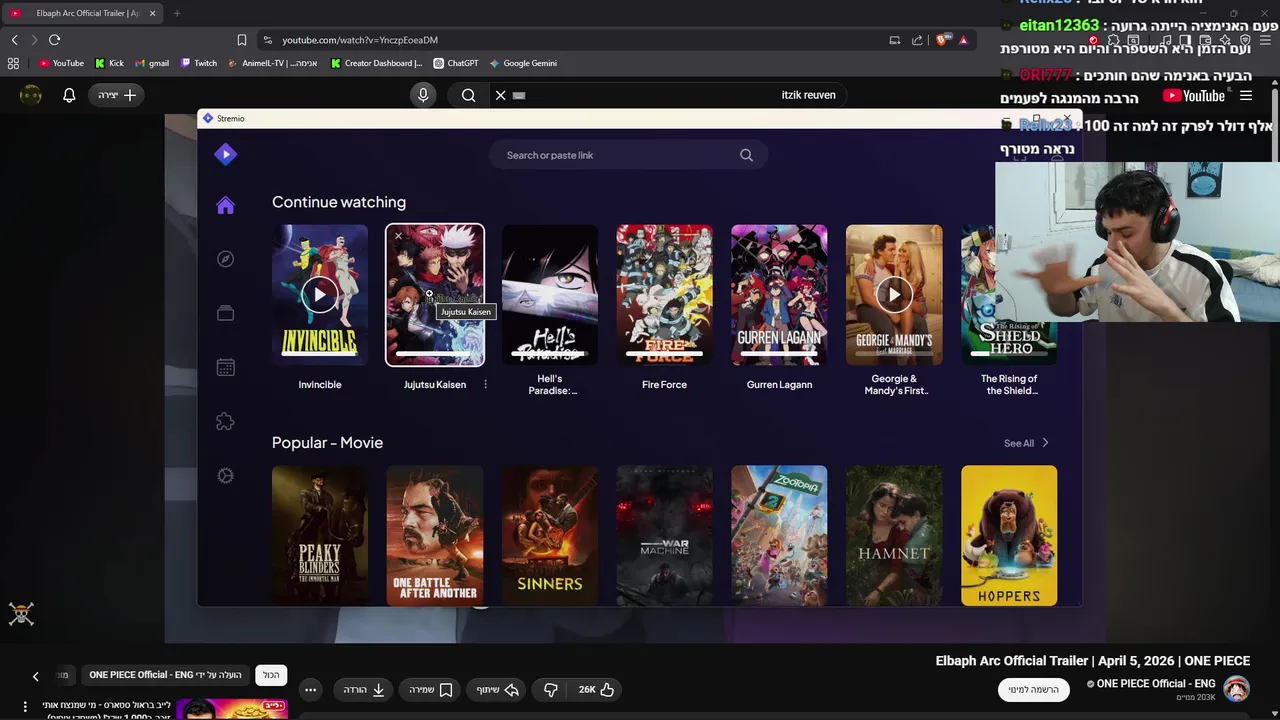Open the Discover compass icon in Stremio sidebar
The image size is (1280, 720).
click(x=225, y=259)
